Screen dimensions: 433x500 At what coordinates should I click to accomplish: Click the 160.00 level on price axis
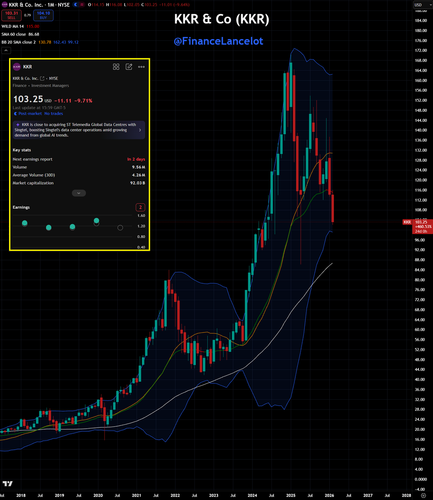tap(420, 80)
